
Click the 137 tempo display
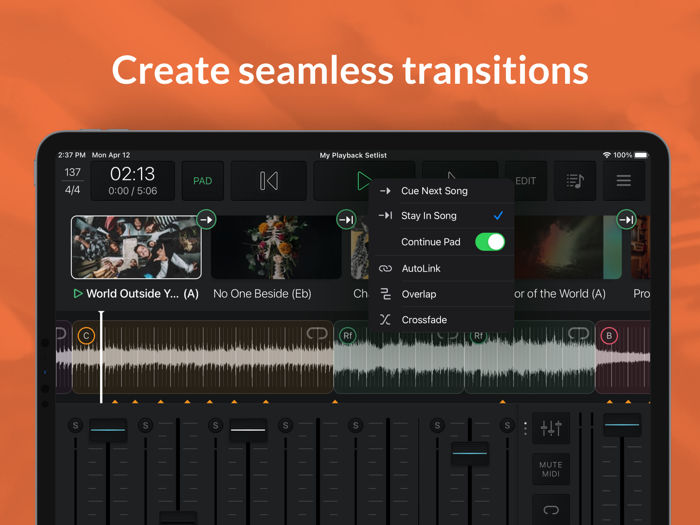pyautogui.click(x=72, y=172)
